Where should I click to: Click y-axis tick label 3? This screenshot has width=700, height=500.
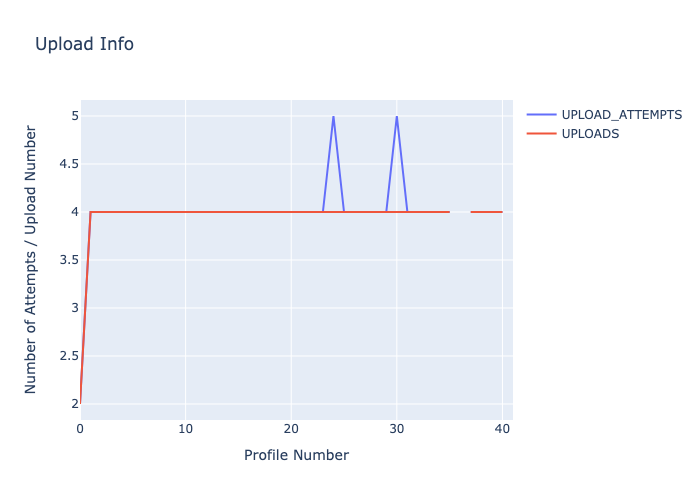point(70,308)
